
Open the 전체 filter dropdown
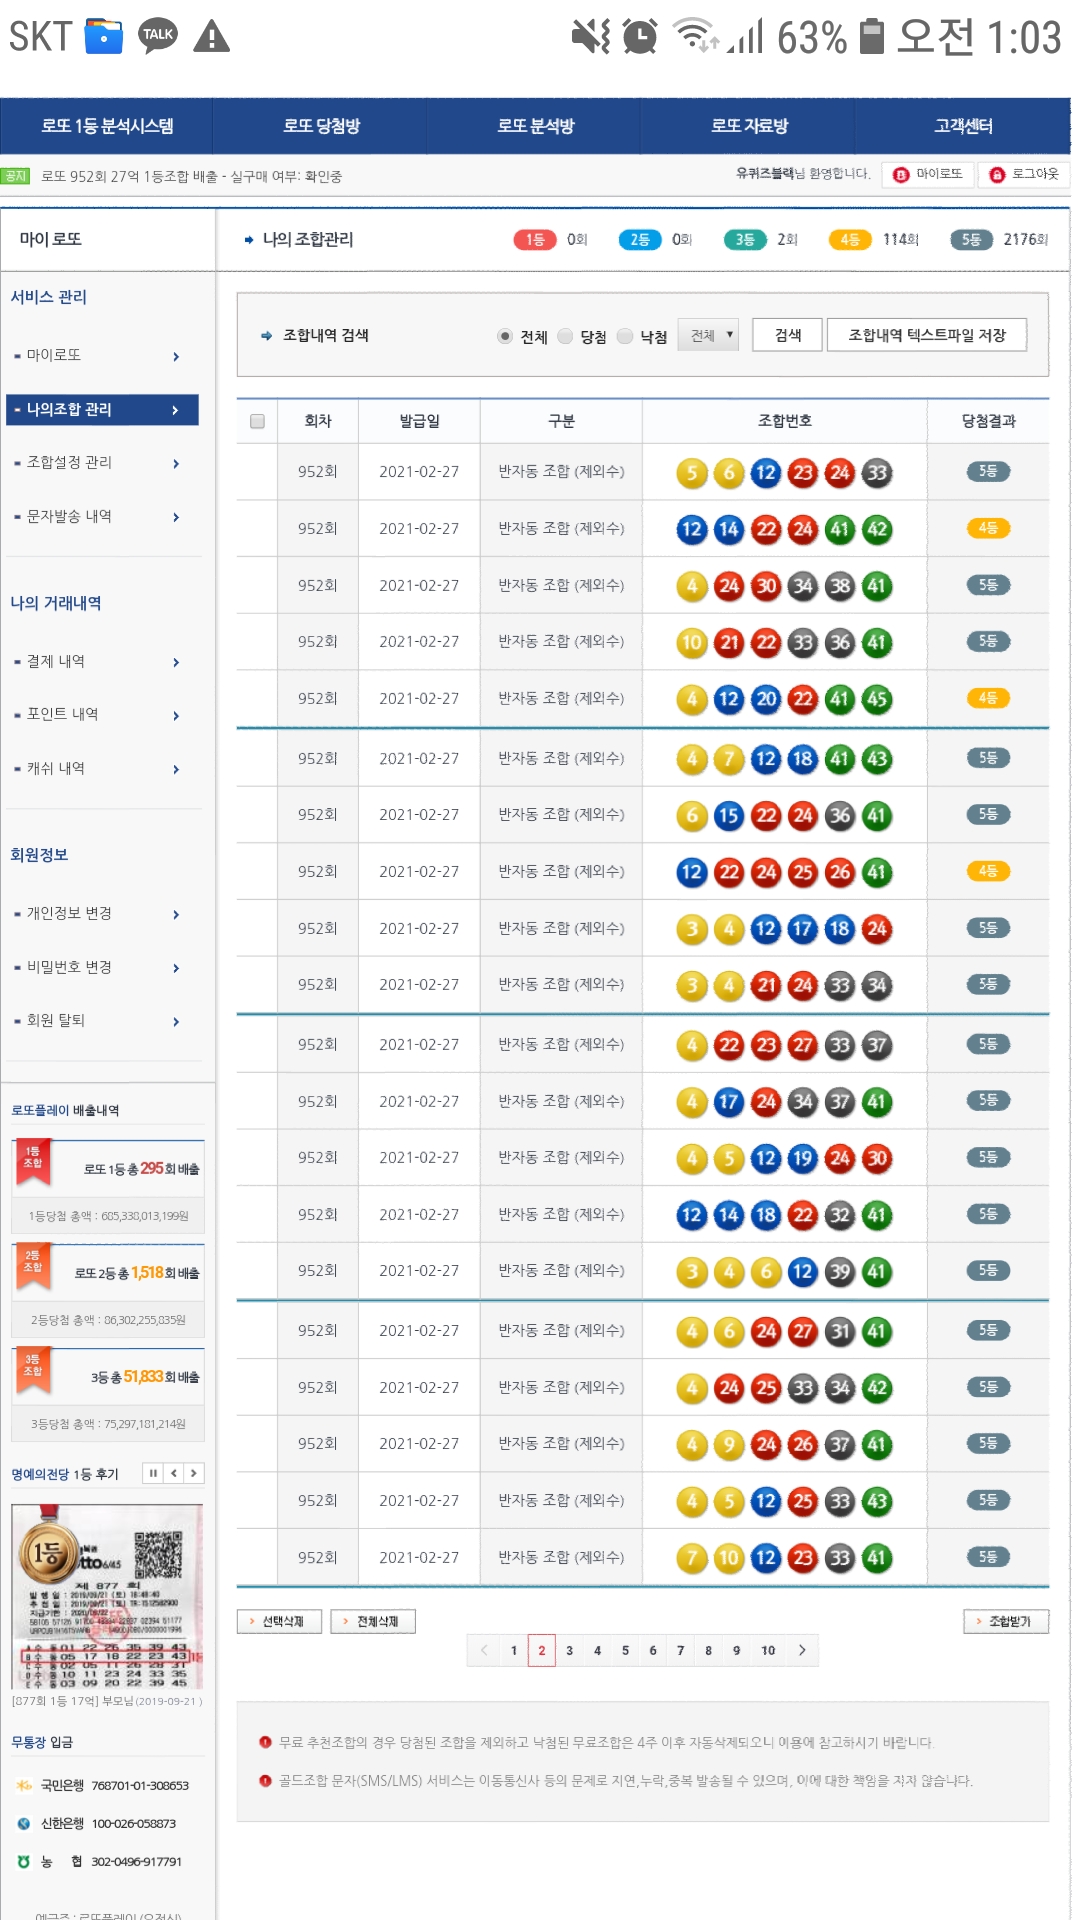coord(708,335)
